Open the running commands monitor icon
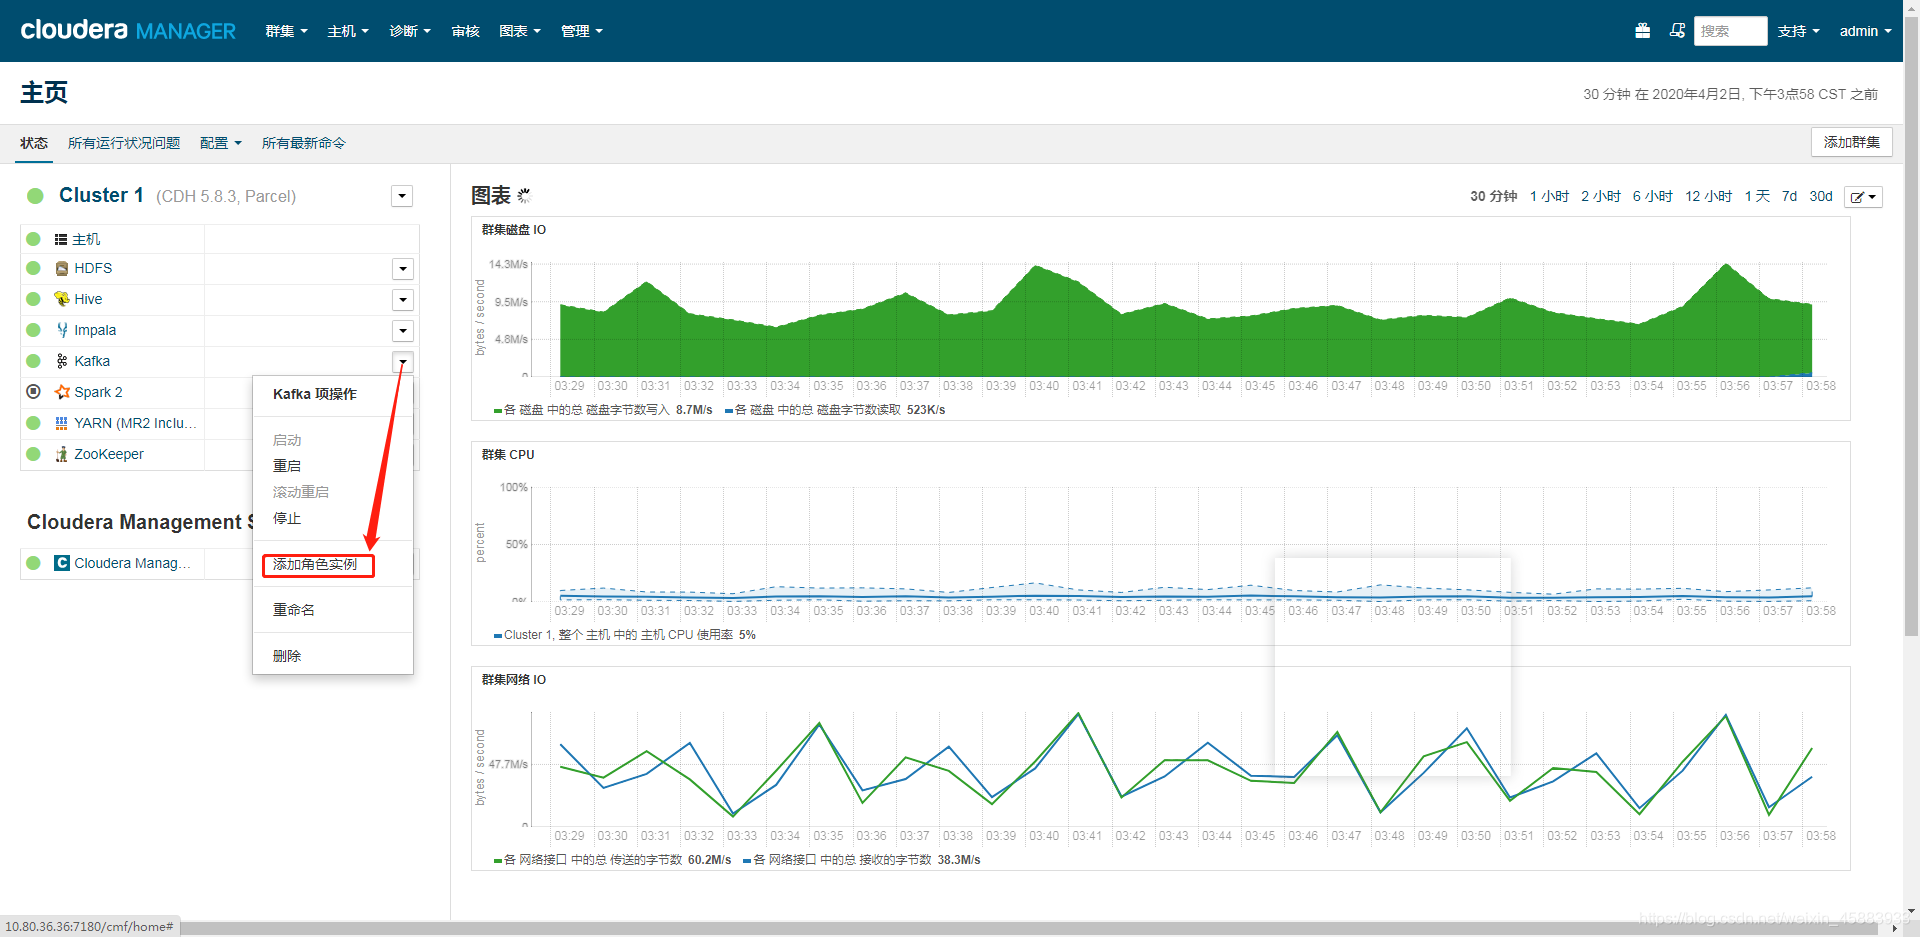 (x=1677, y=31)
